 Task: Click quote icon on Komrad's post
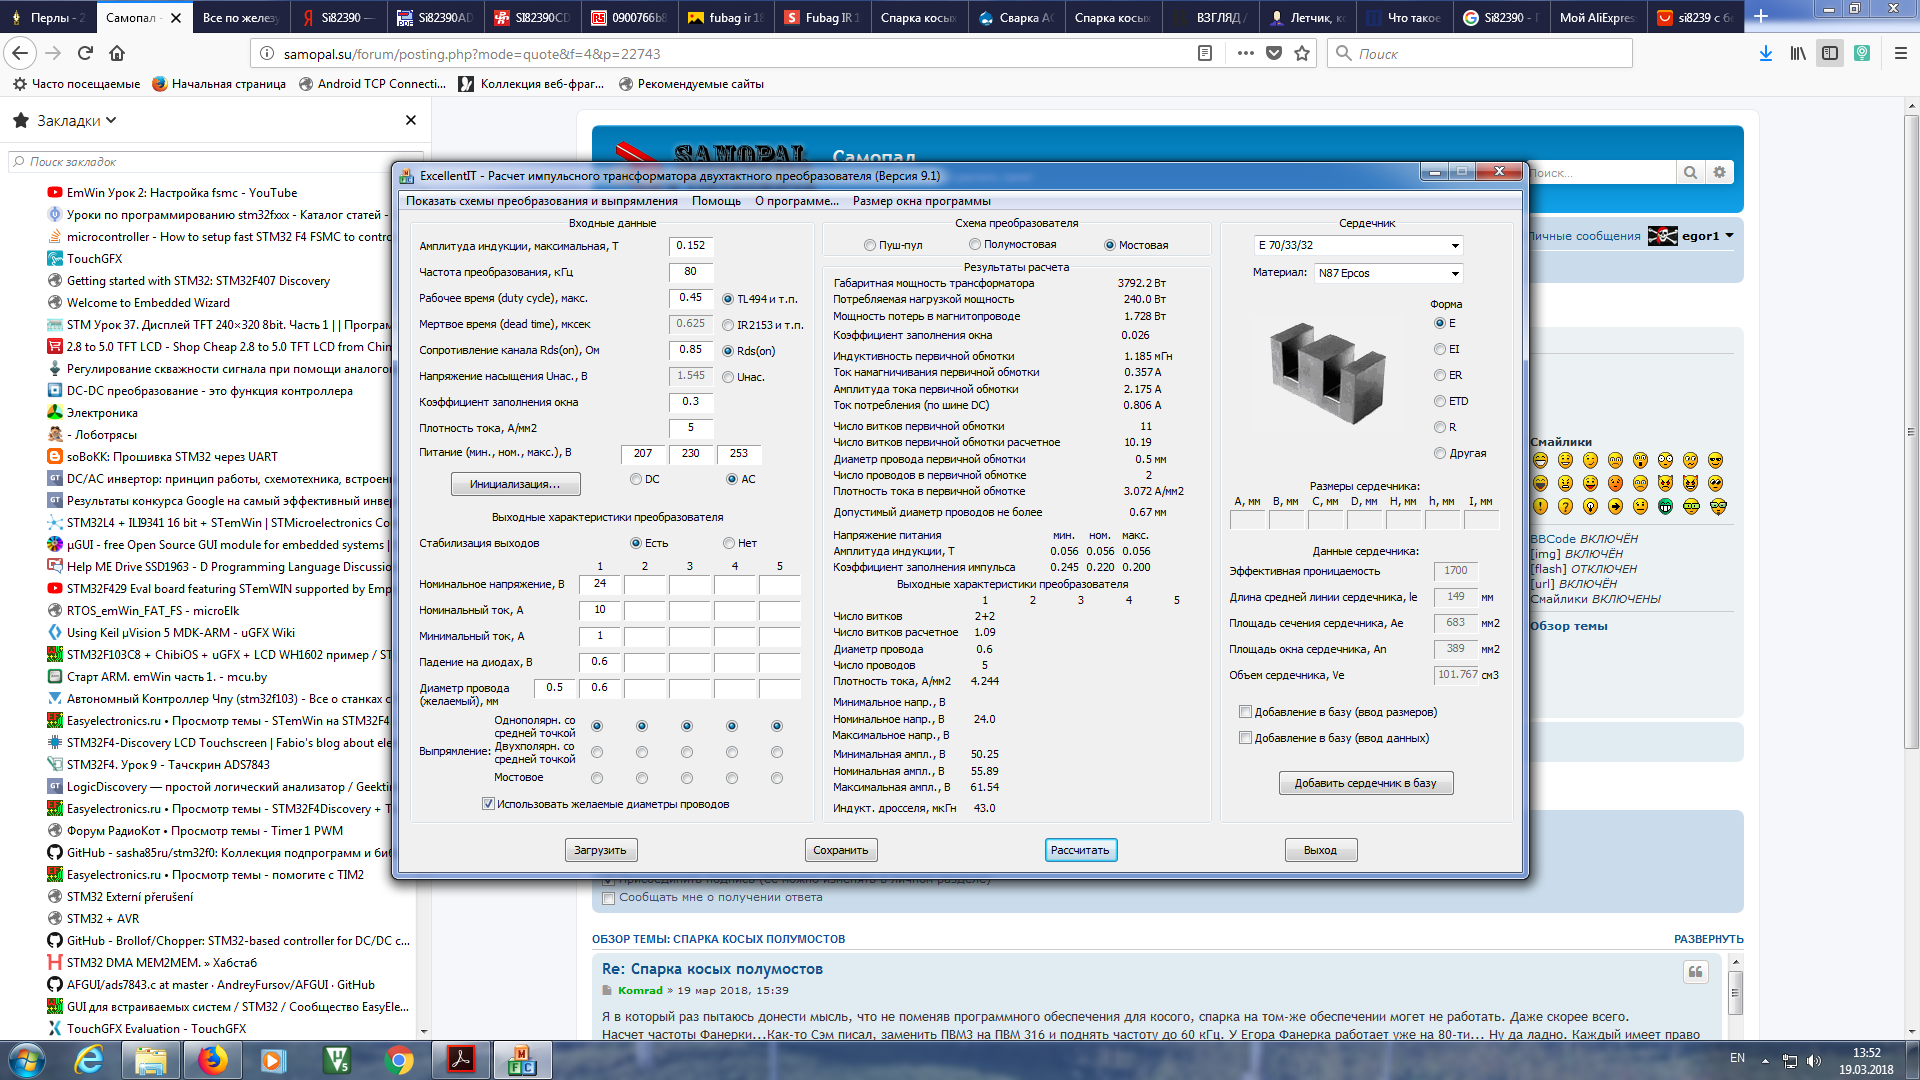pyautogui.click(x=1695, y=972)
